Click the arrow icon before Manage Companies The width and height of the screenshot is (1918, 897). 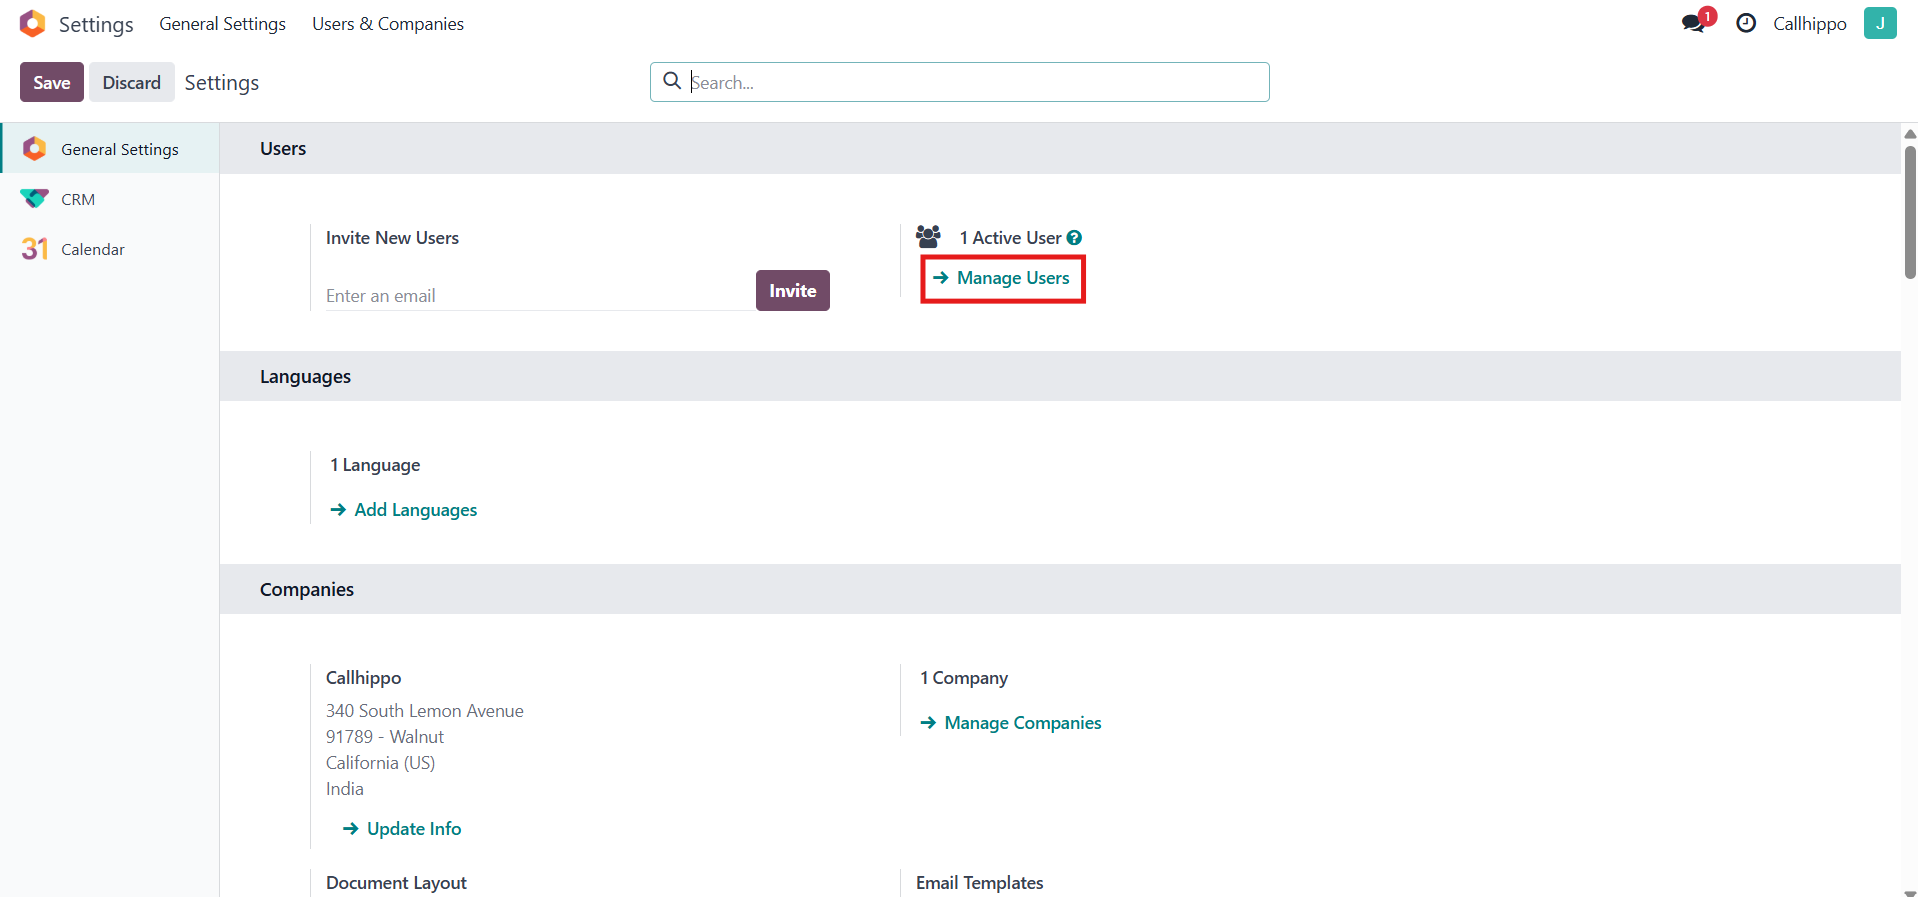(928, 723)
